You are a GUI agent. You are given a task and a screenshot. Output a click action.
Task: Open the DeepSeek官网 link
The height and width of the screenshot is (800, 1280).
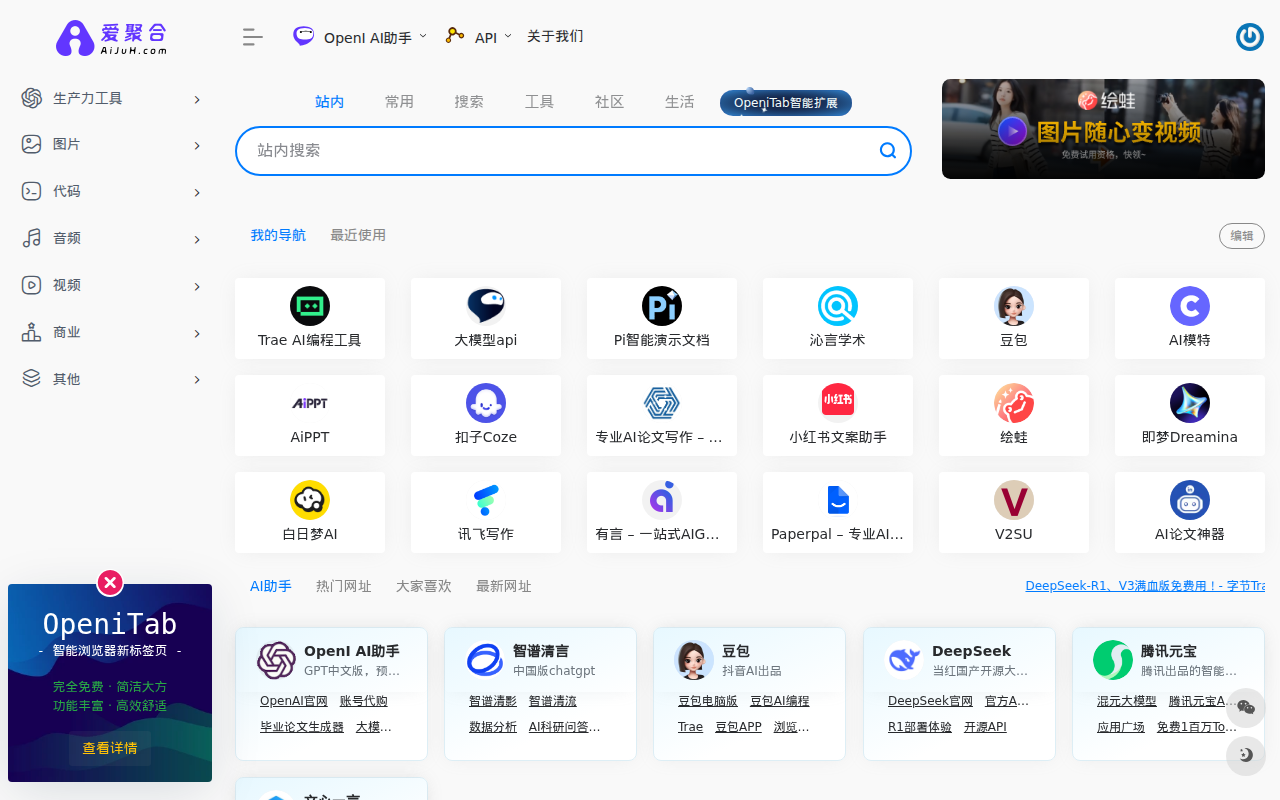tap(930, 701)
